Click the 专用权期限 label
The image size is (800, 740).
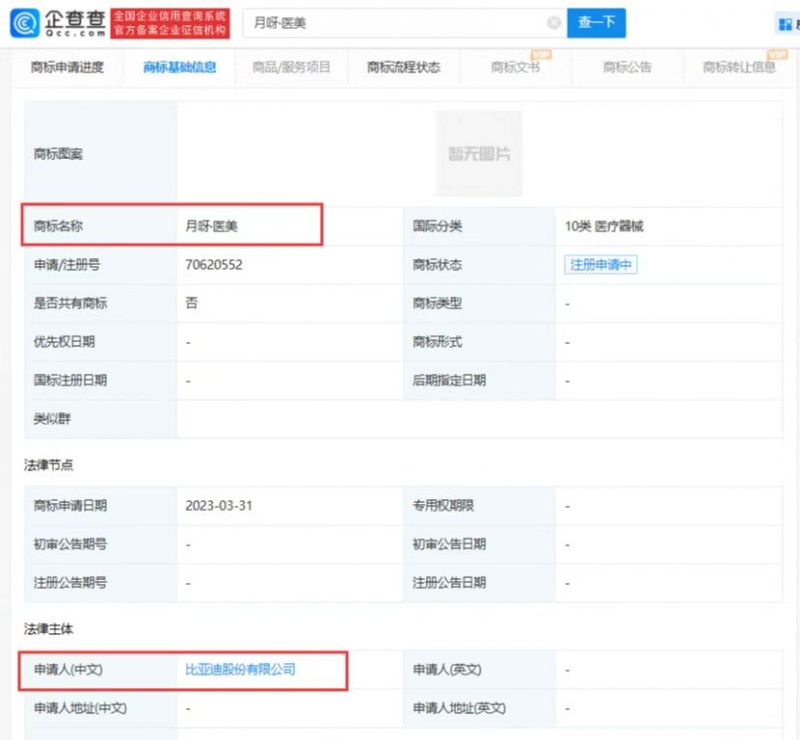pyautogui.click(x=443, y=506)
